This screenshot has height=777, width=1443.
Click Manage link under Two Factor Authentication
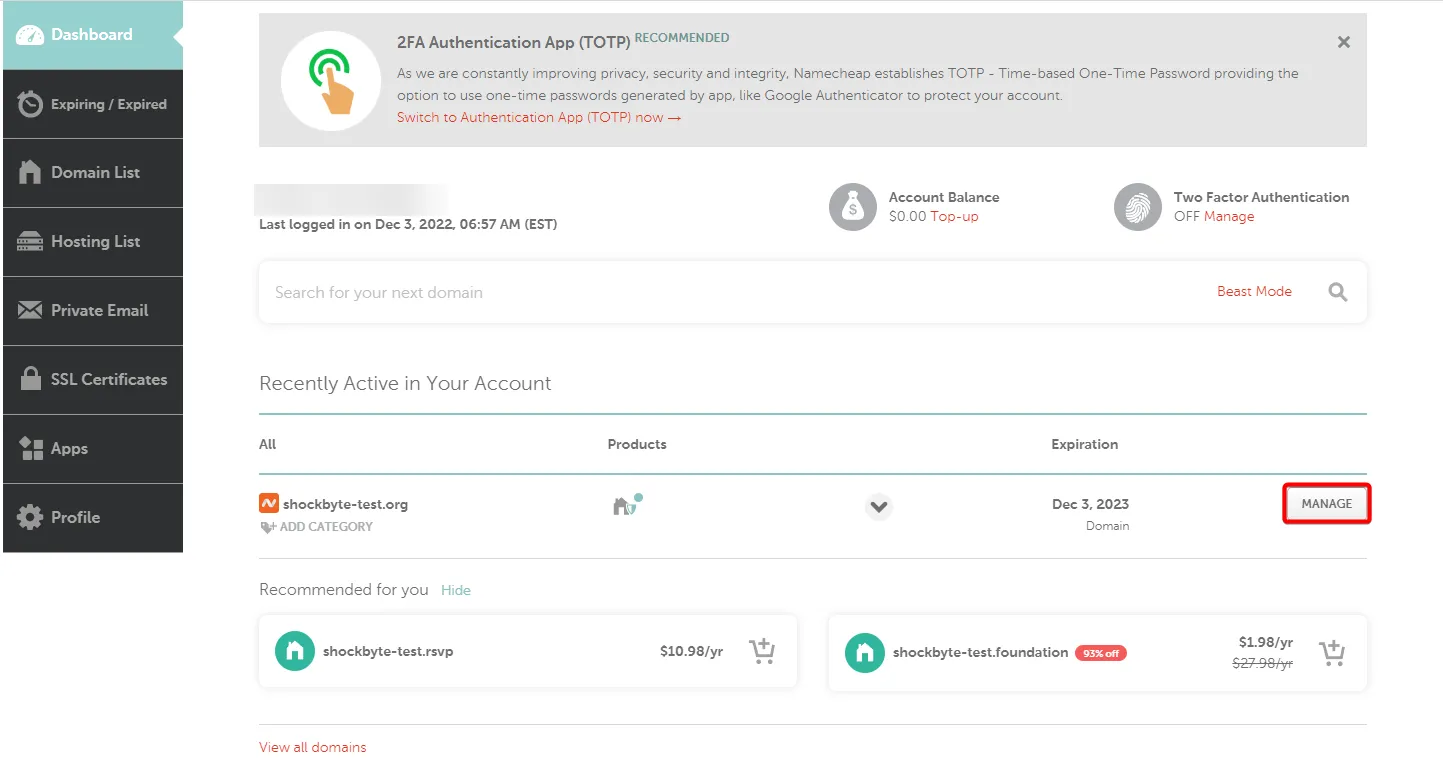tap(1229, 216)
